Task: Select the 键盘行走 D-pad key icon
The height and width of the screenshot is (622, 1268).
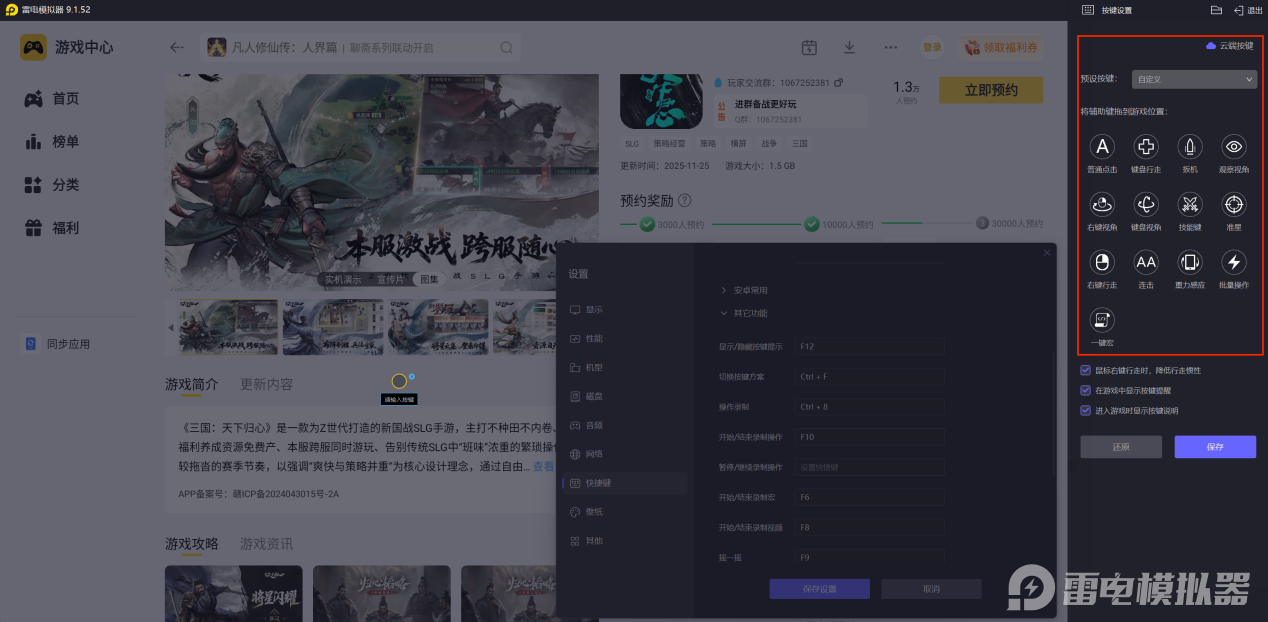Action: pos(1146,147)
